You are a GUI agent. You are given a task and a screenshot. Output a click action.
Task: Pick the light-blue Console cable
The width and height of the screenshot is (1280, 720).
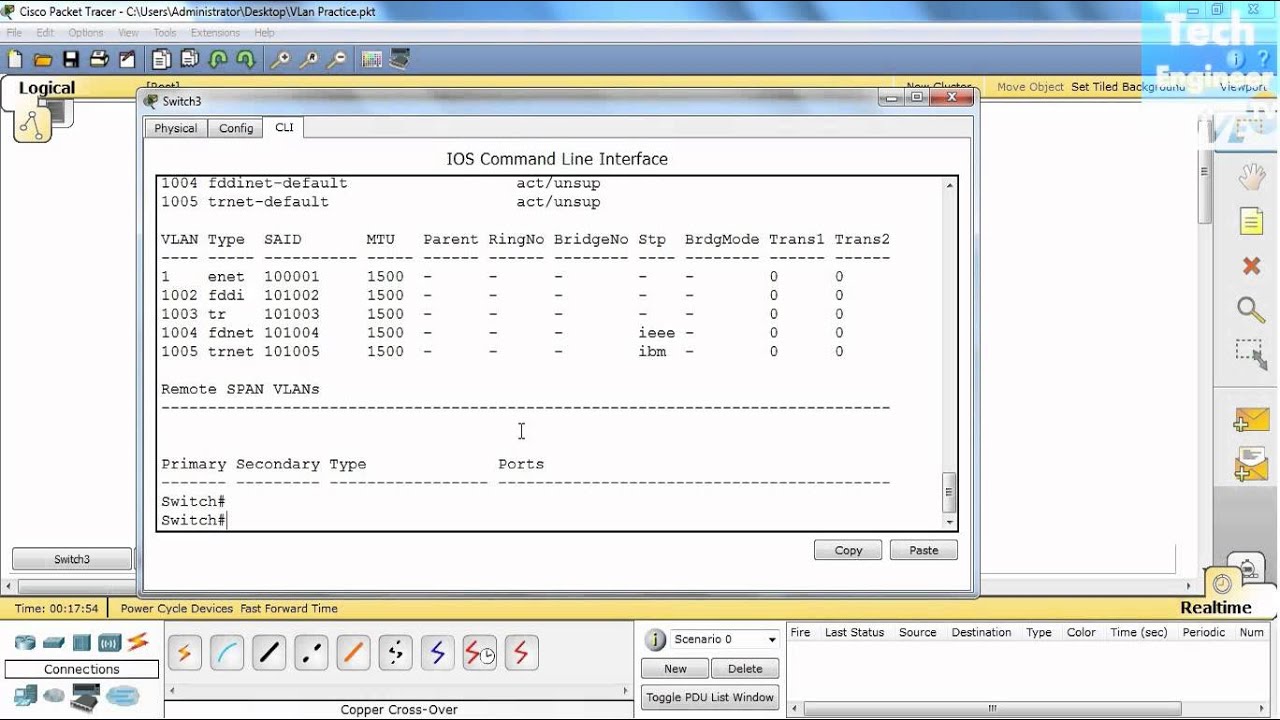227,653
